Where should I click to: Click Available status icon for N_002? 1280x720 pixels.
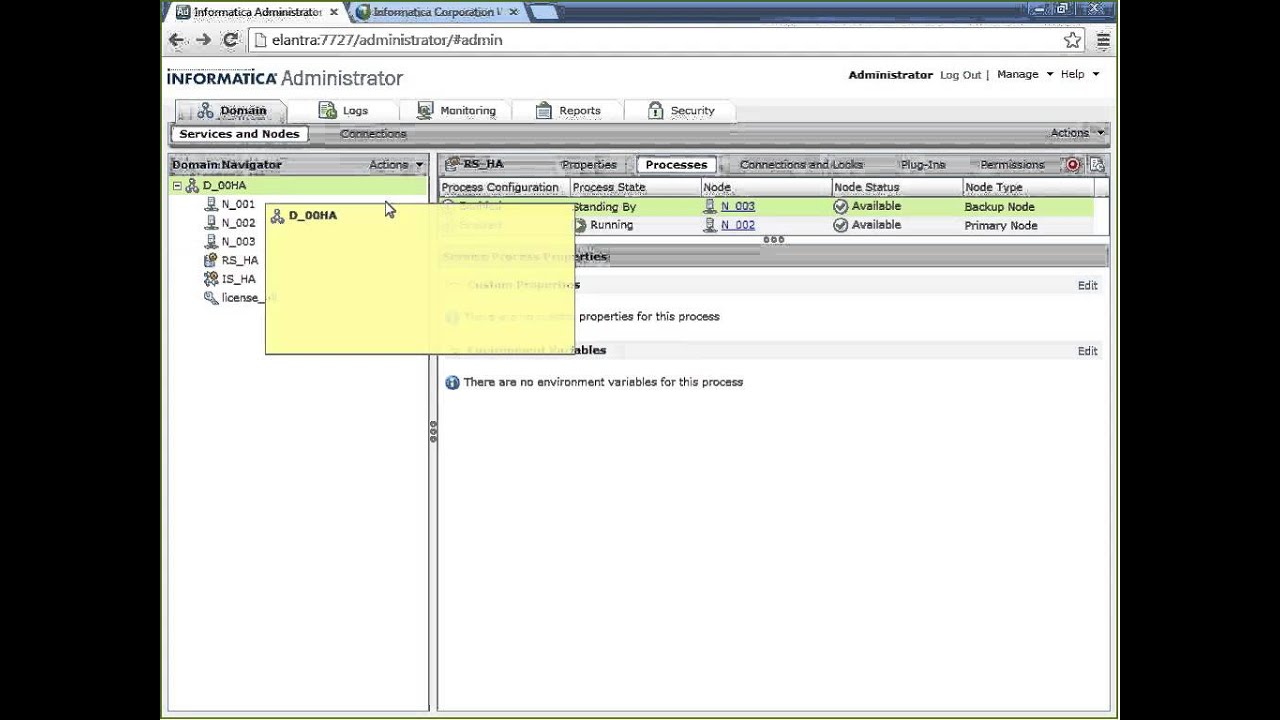[840, 226]
